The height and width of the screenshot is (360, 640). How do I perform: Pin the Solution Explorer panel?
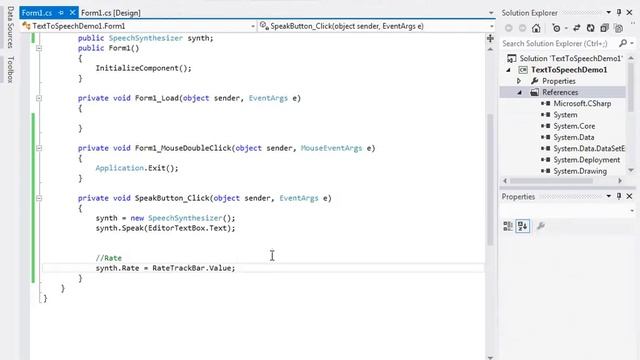point(619,13)
